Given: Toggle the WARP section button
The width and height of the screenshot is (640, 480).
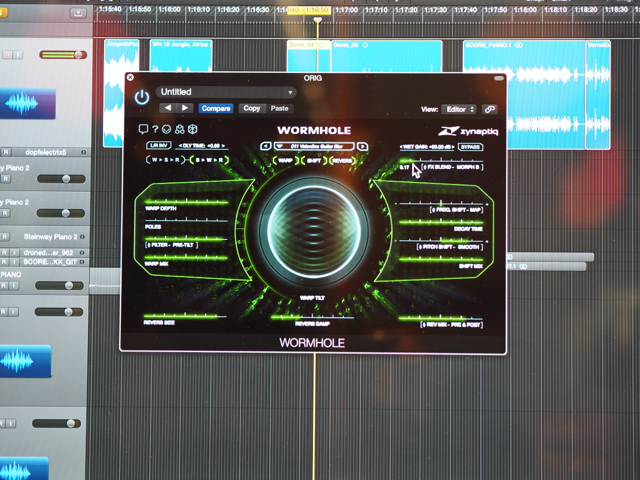Looking at the screenshot, I should [x=285, y=161].
